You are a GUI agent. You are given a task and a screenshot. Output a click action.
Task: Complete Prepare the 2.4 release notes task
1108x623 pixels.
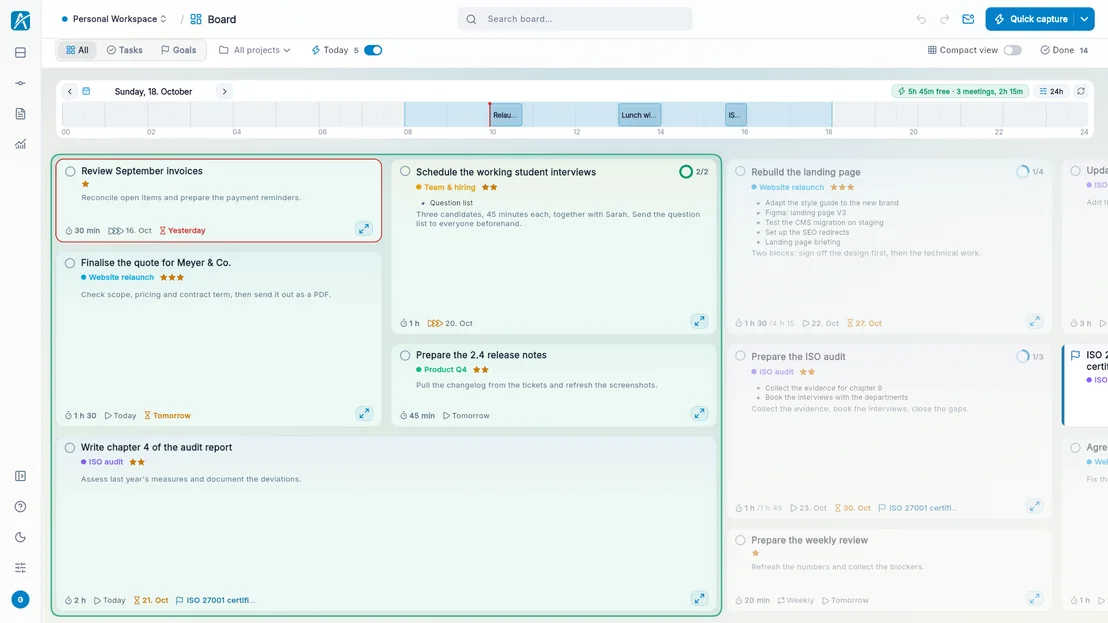pos(405,356)
